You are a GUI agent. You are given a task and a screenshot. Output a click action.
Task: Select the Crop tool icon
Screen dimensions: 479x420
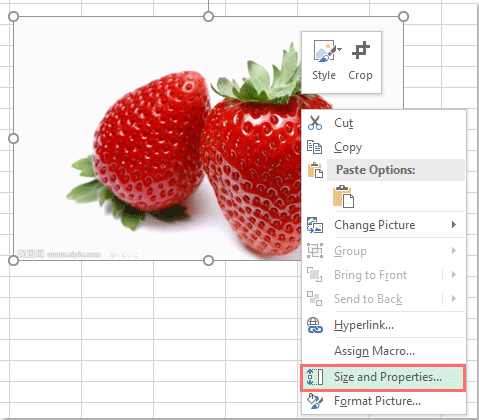pyautogui.click(x=361, y=50)
